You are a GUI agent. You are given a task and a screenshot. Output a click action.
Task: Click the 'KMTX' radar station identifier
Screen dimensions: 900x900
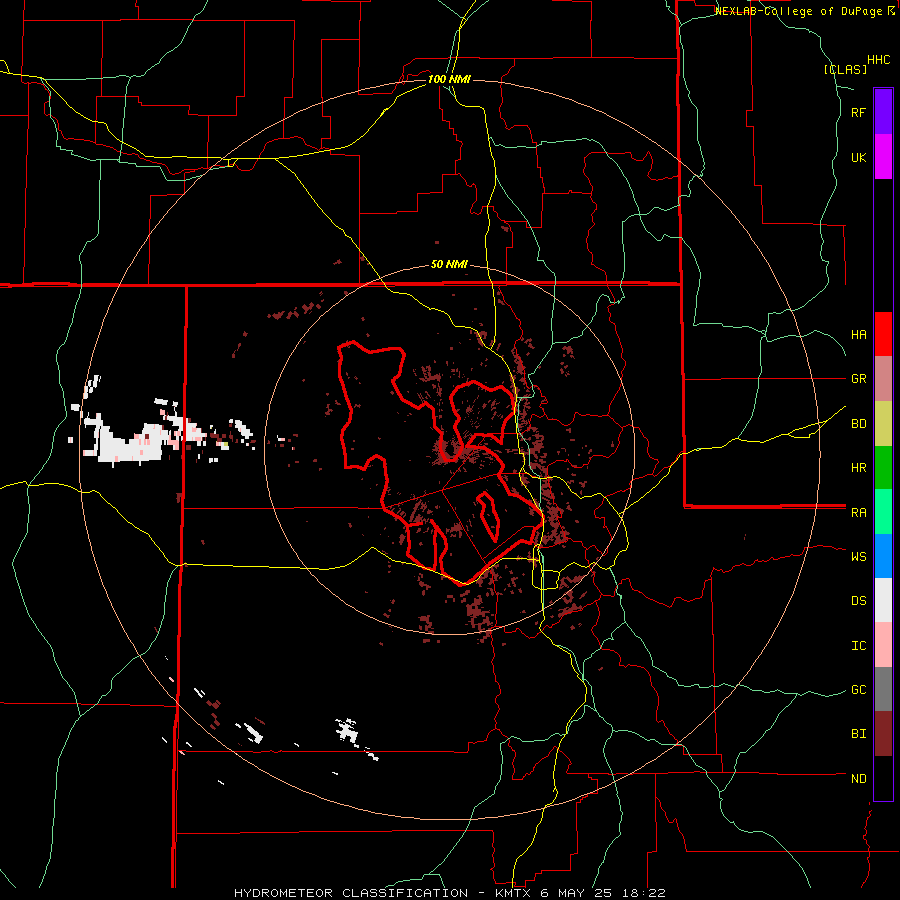click(513, 893)
